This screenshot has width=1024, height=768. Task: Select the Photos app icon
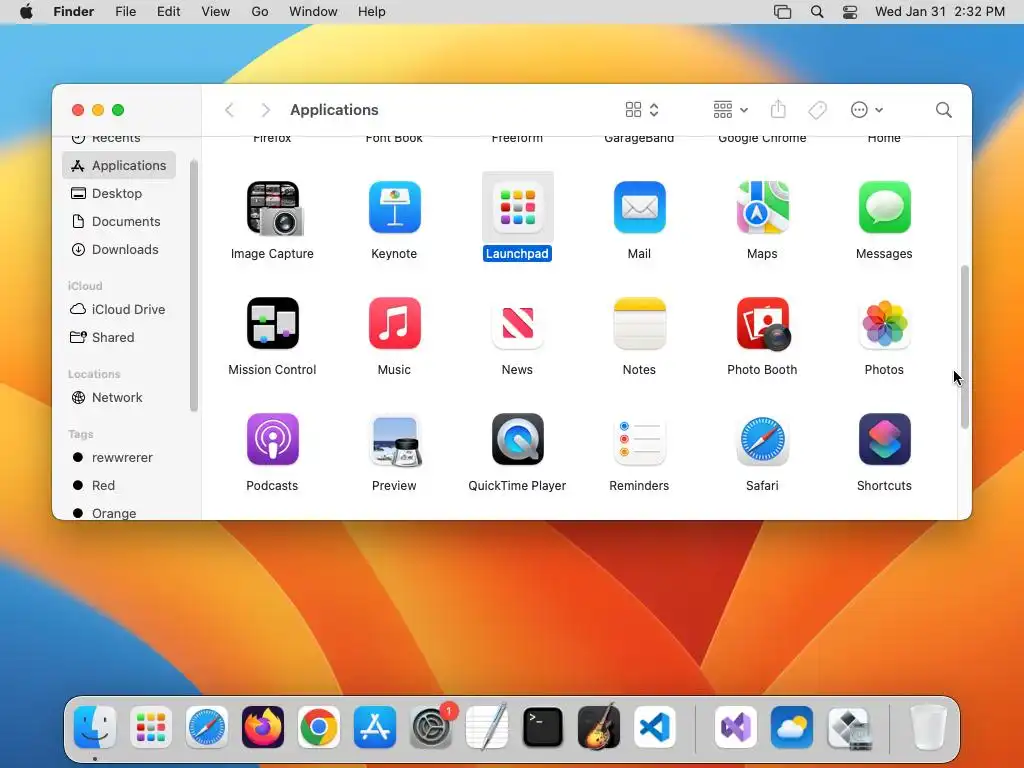884,323
